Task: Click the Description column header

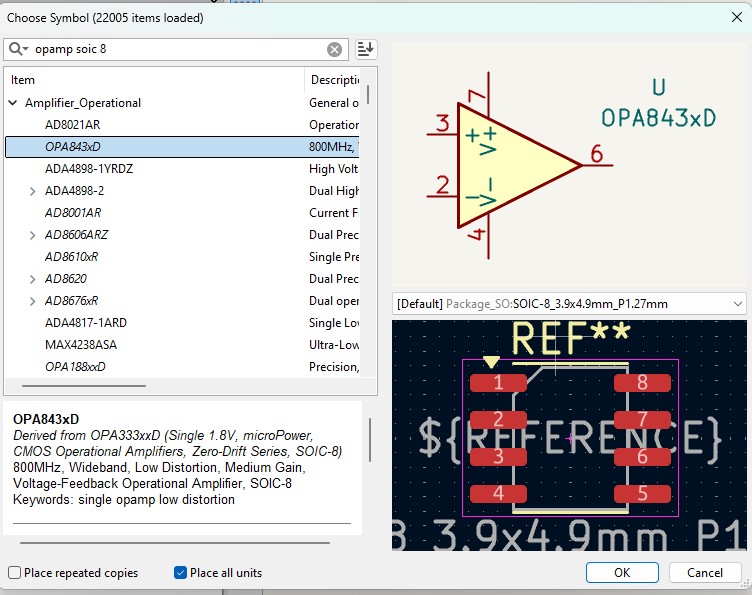Action: [x=332, y=80]
